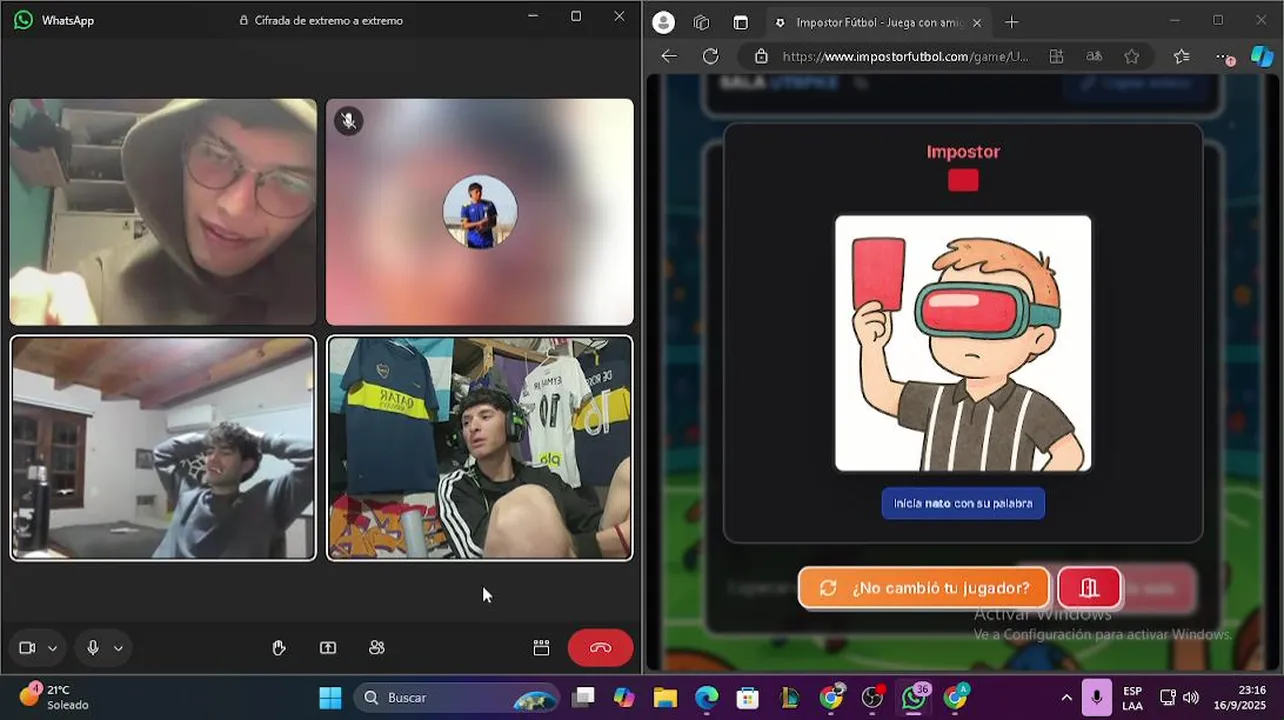Open Microsoft Store from the taskbar
Screen dimensions: 1284x720
point(747,697)
